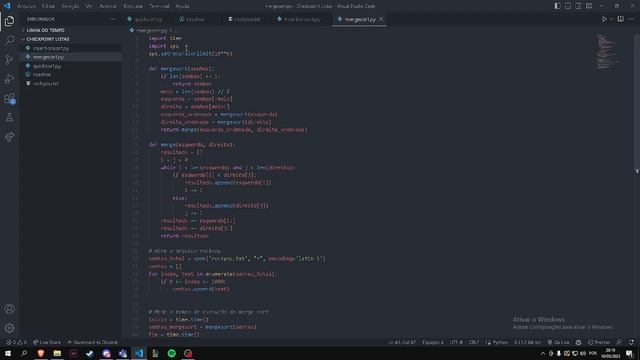Viewport: 640px width, 360px height.
Task: Open the Source Control view
Action: [x=9, y=60]
